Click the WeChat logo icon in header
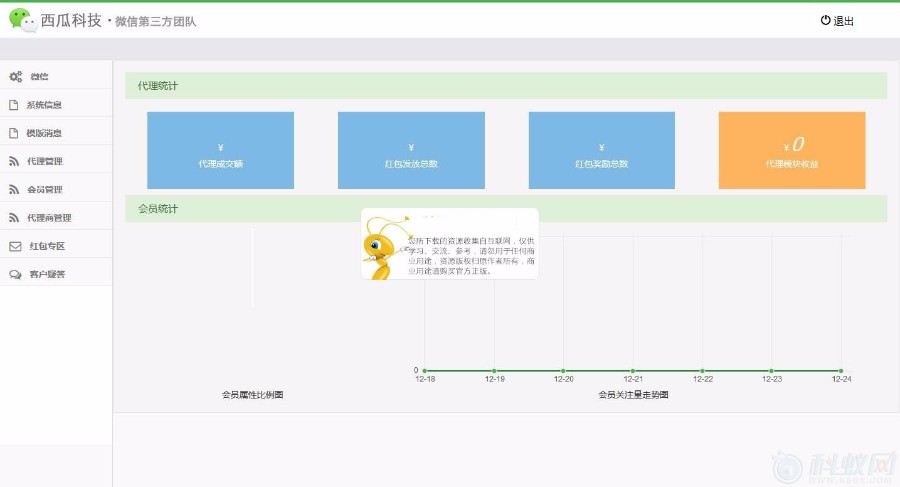The width and height of the screenshot is (900, 487). [23, 21]
